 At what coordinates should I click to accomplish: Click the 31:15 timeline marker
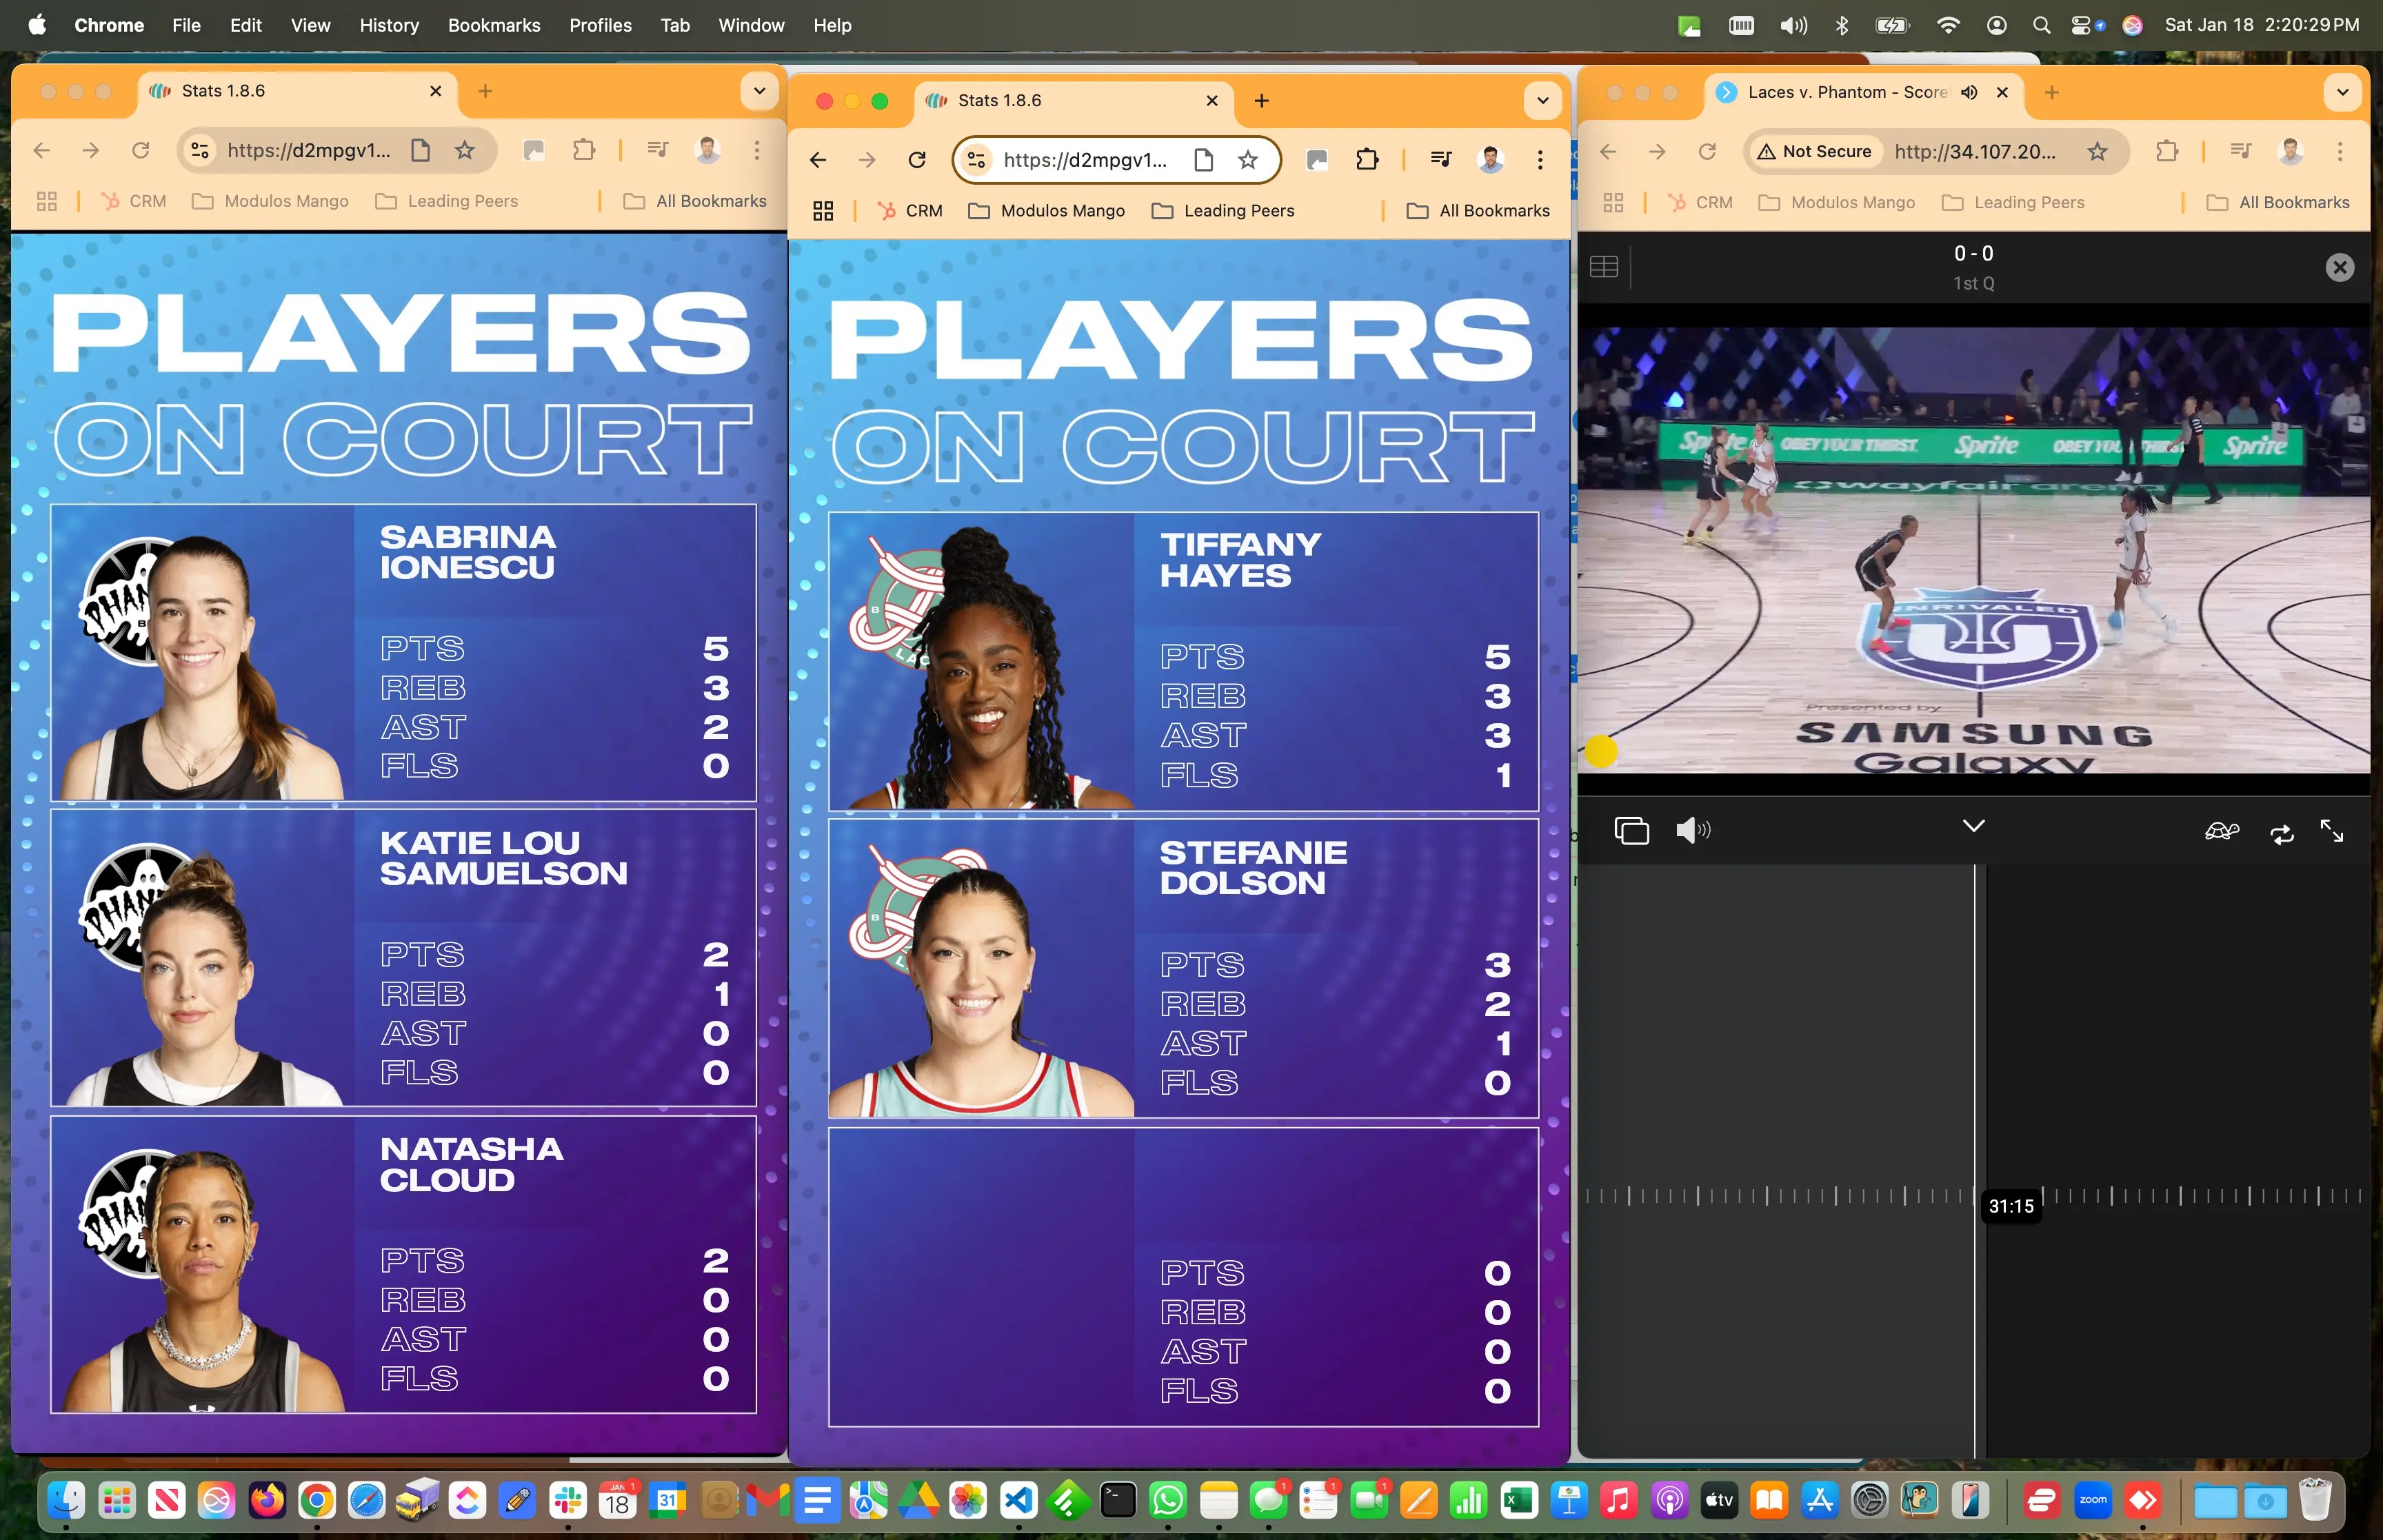2010,1206
